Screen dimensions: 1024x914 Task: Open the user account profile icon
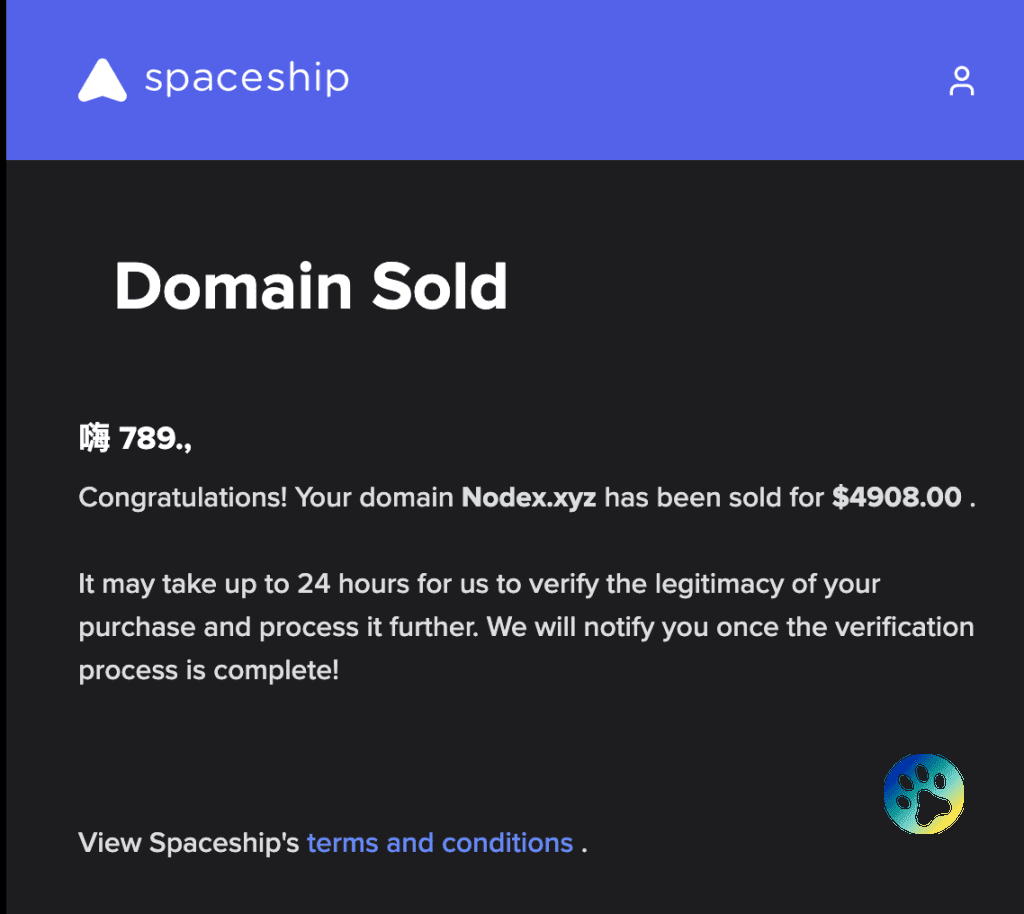pyautogui.click(x=961, y=81)
